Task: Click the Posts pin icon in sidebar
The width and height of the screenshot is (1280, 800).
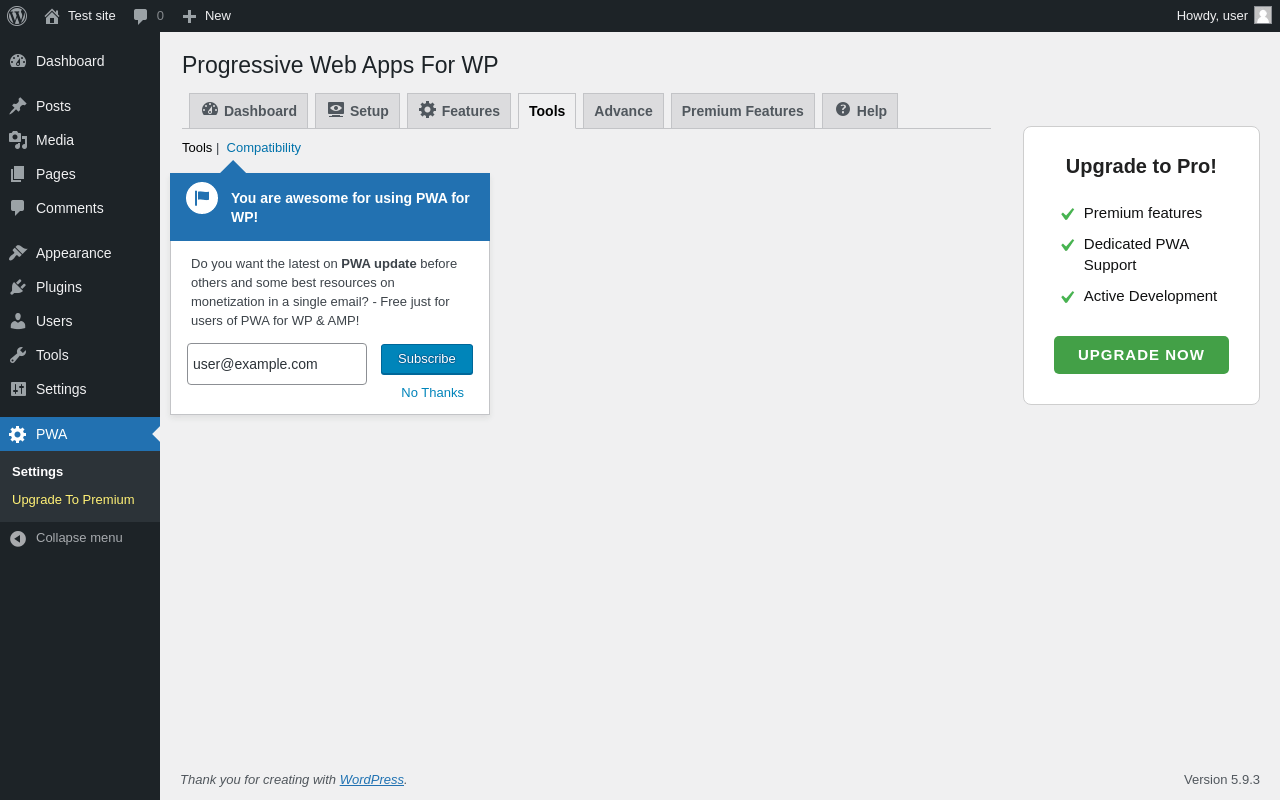Action: (18, 106)
